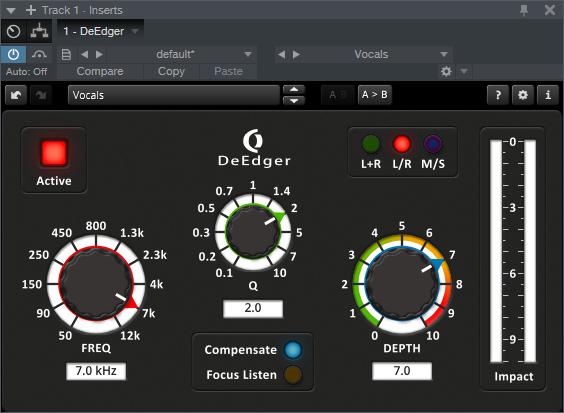Select L+R channel mode

371,144
